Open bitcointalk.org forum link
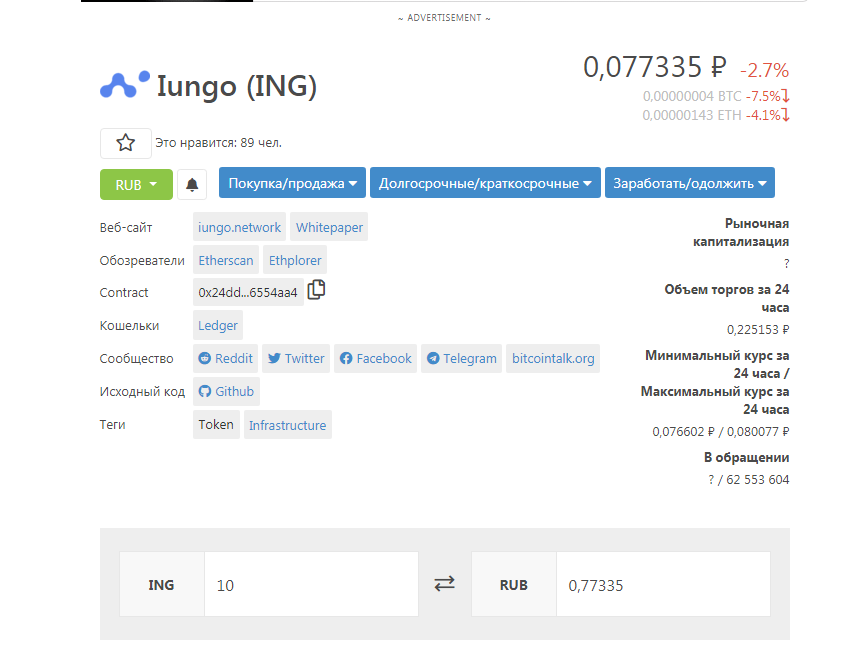 click(x=553, y=358)
